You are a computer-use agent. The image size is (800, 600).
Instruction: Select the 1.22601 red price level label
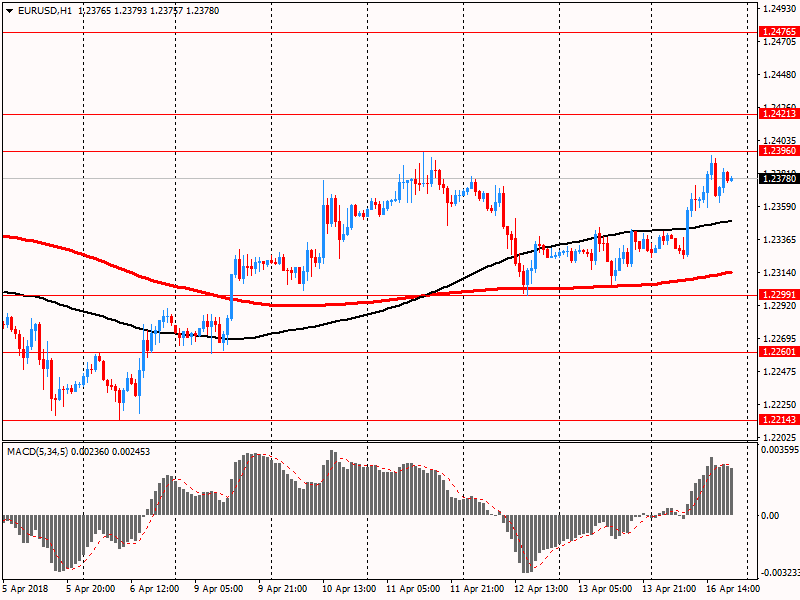(779, 352)
